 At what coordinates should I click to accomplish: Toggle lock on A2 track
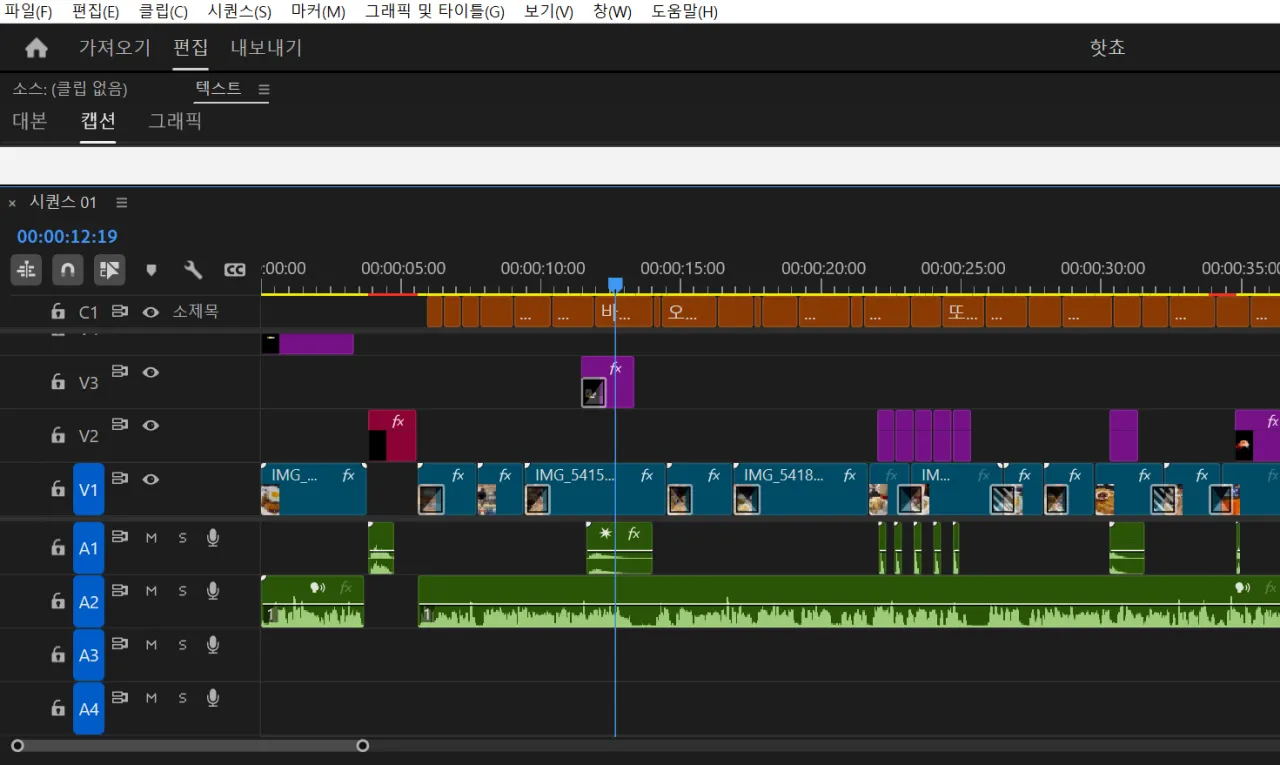click(59, 601)
